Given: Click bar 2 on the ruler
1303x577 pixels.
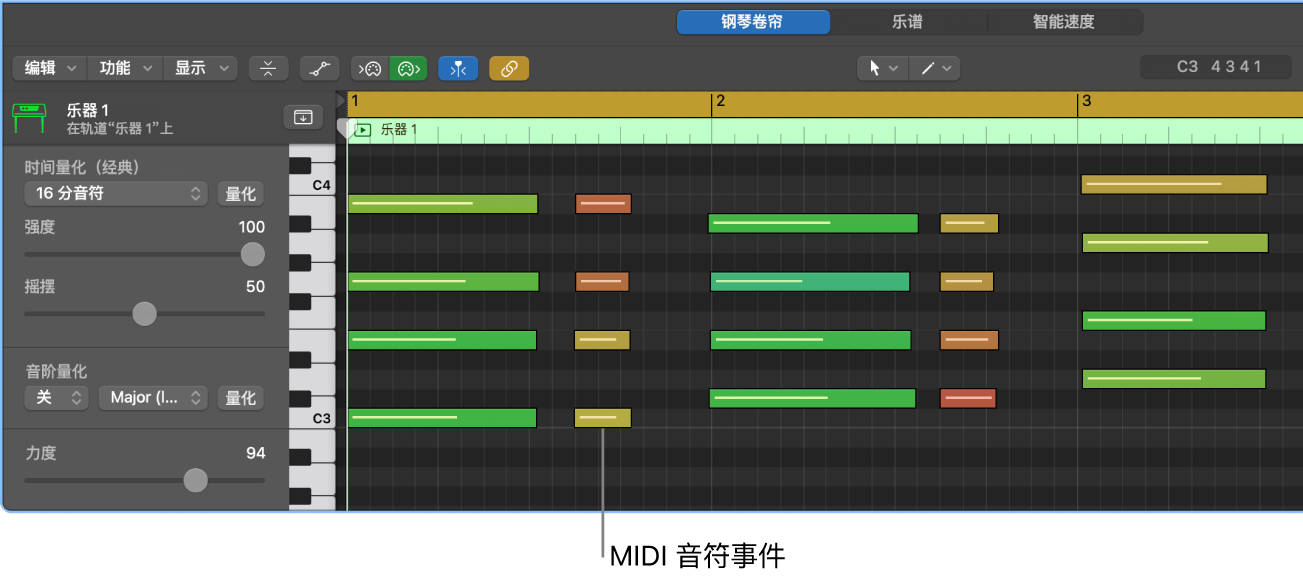Looking at the screenshot, I should click(720, 101).
